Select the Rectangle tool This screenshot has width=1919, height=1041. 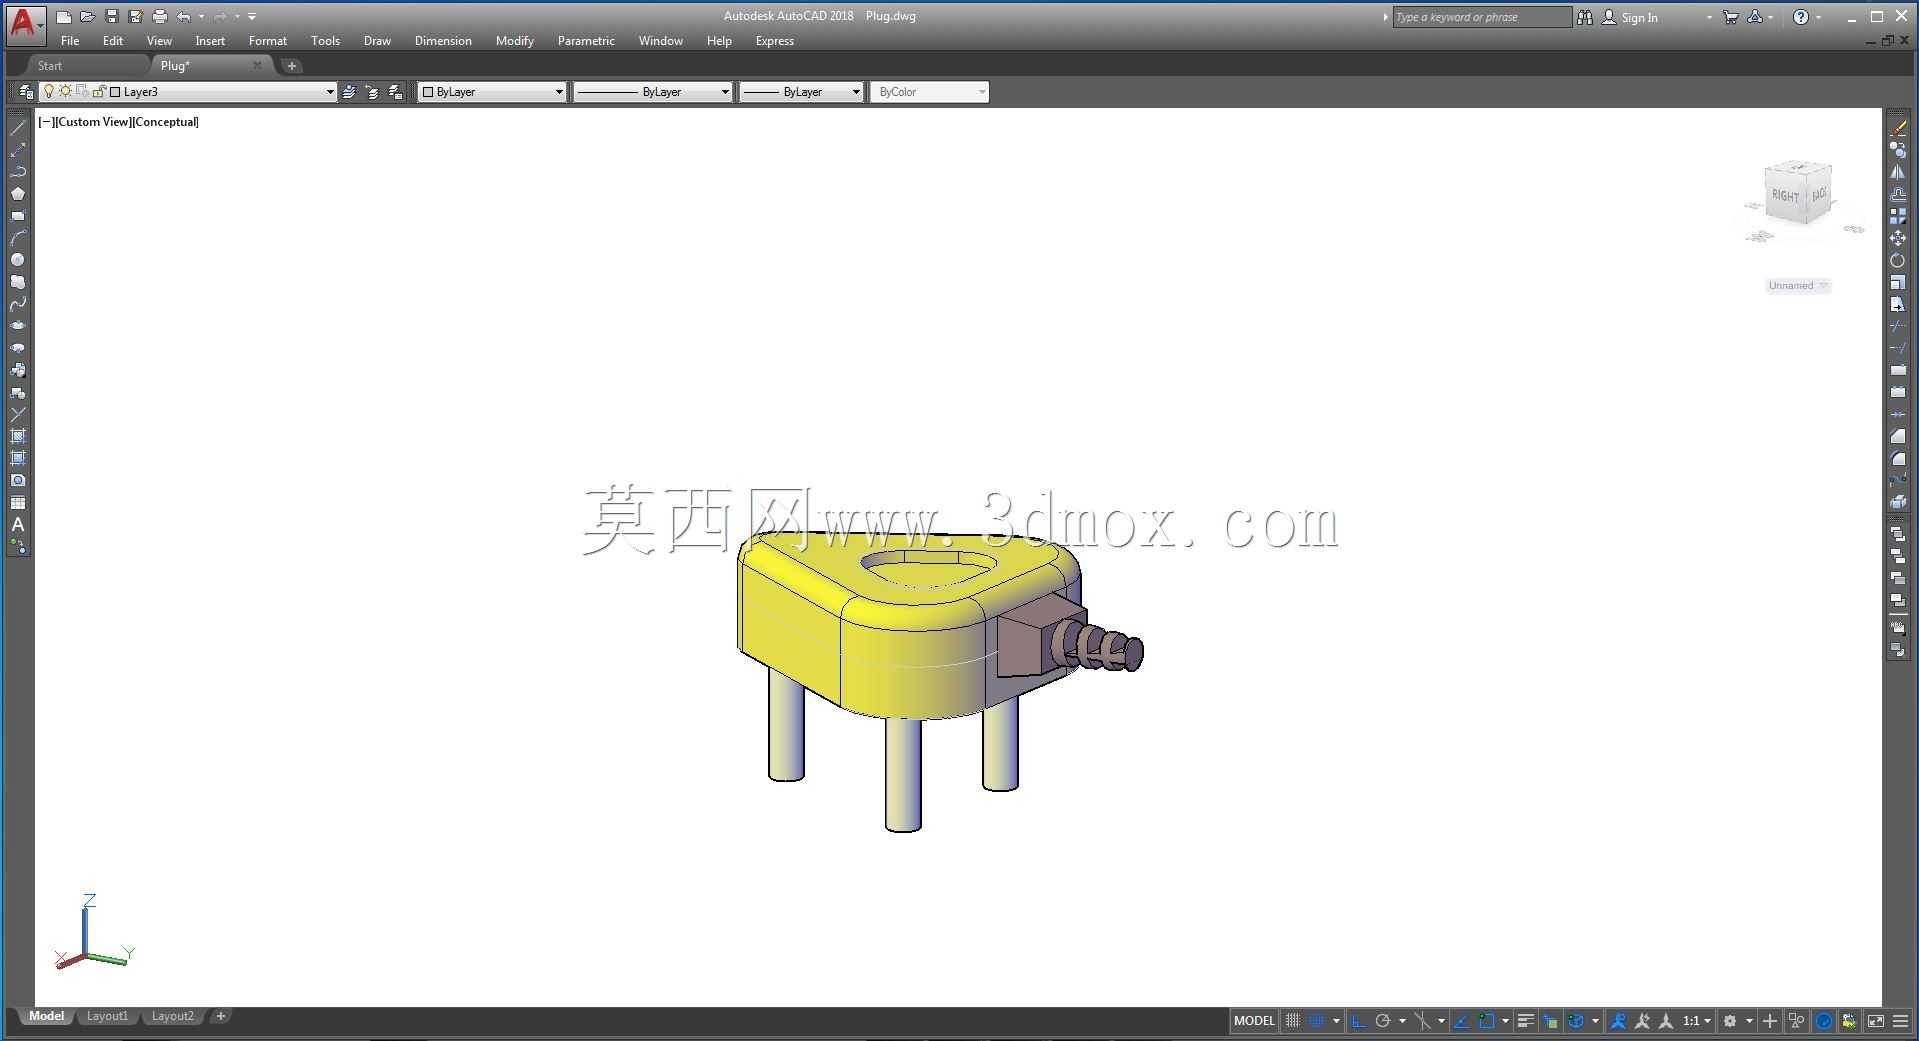click(17, 216)
